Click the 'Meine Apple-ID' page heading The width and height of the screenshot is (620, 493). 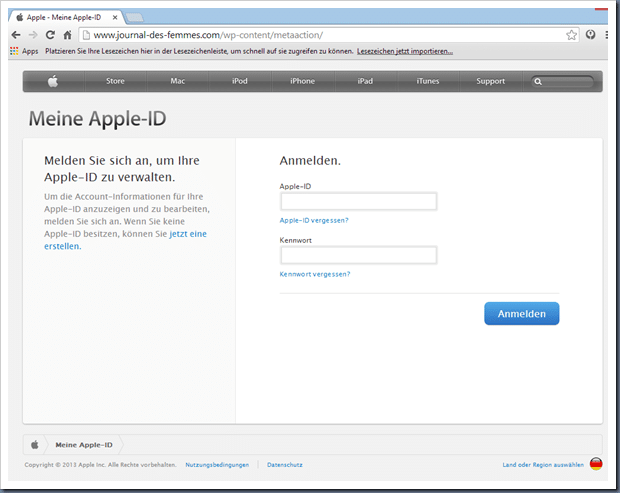[97, 118]
